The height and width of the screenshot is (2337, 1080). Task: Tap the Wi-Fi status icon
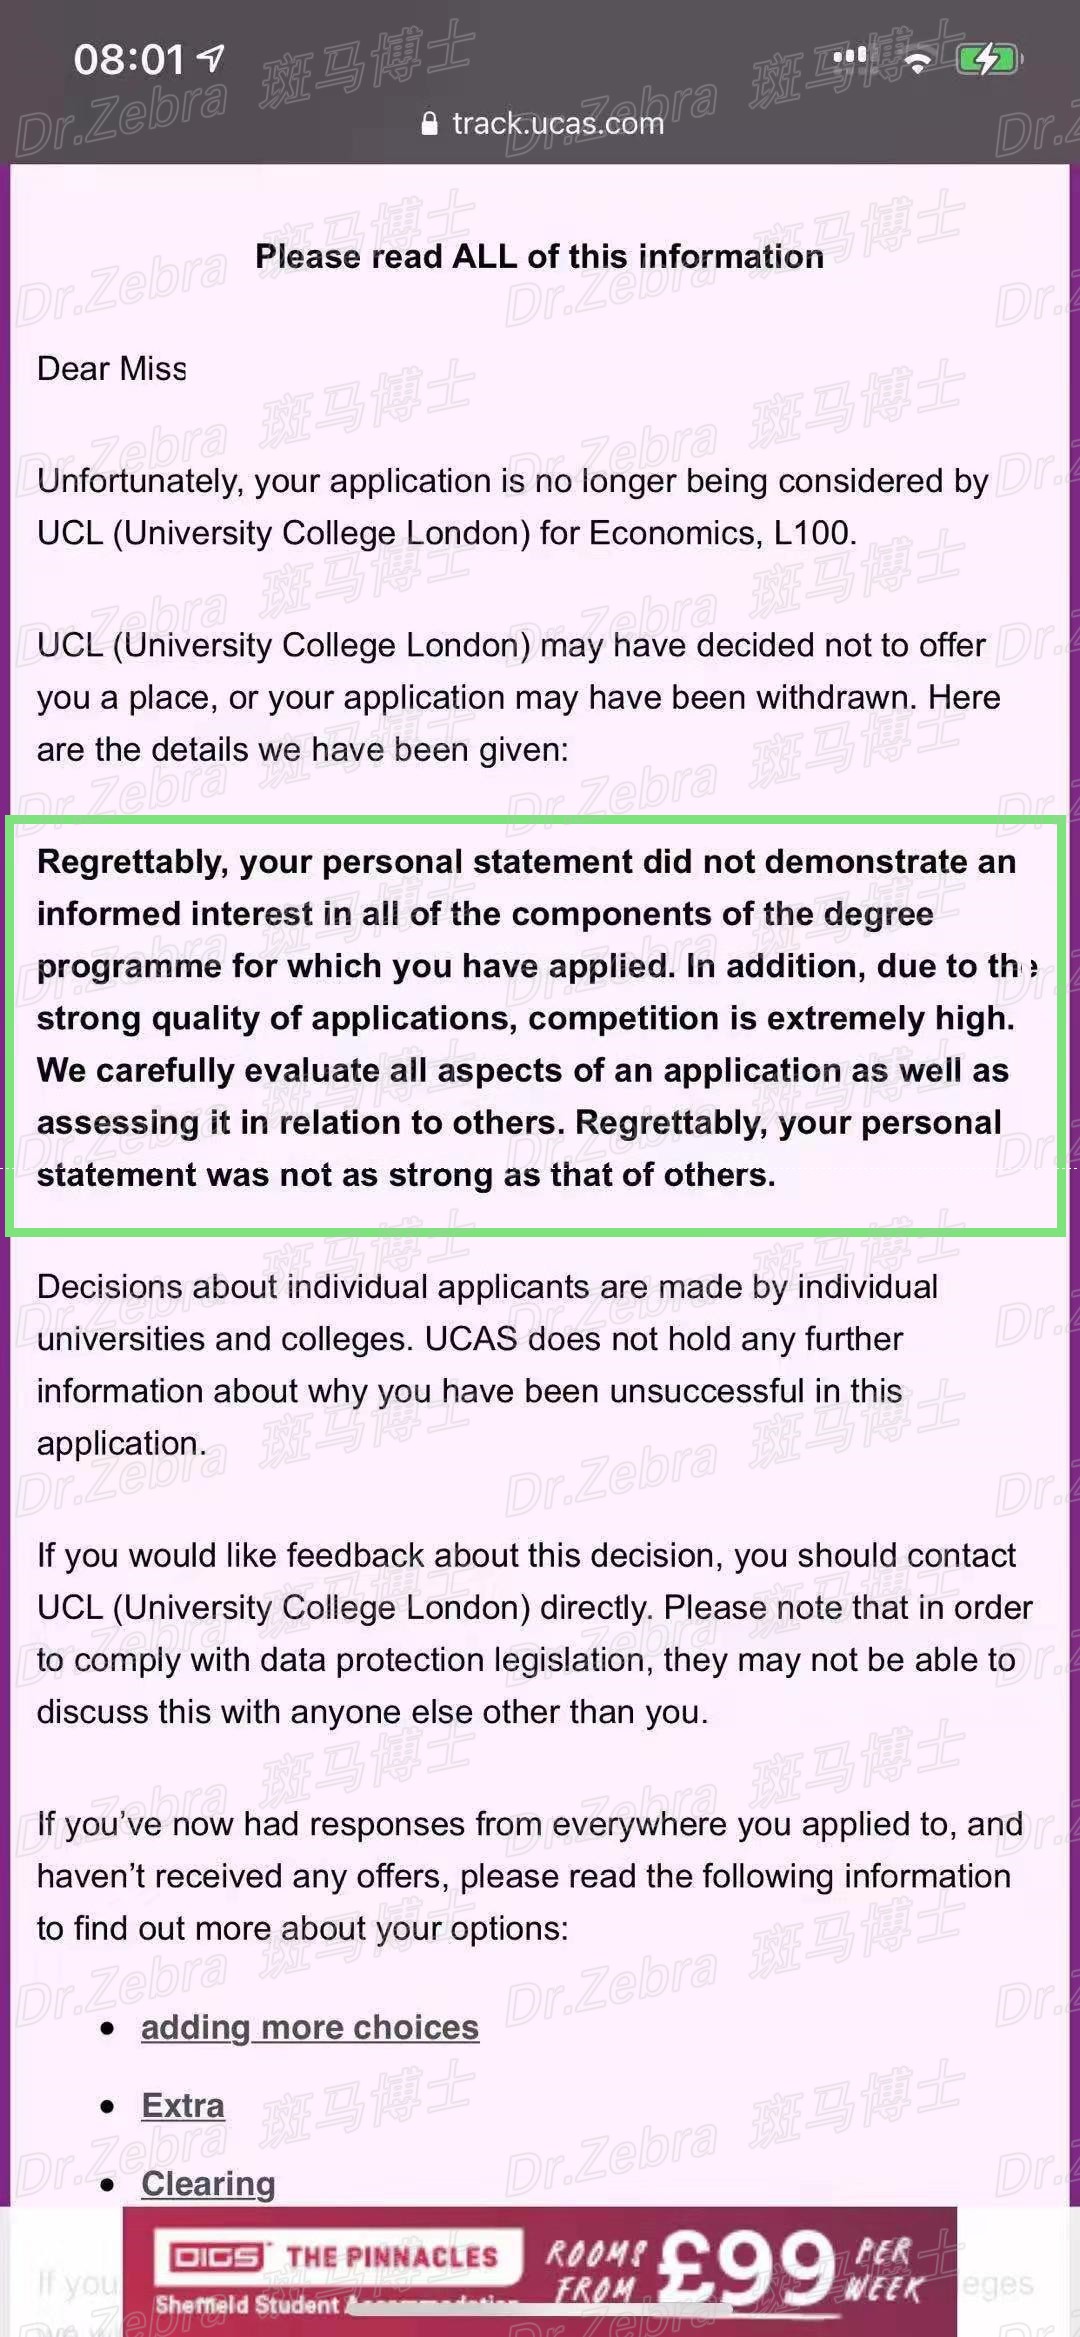917,61
